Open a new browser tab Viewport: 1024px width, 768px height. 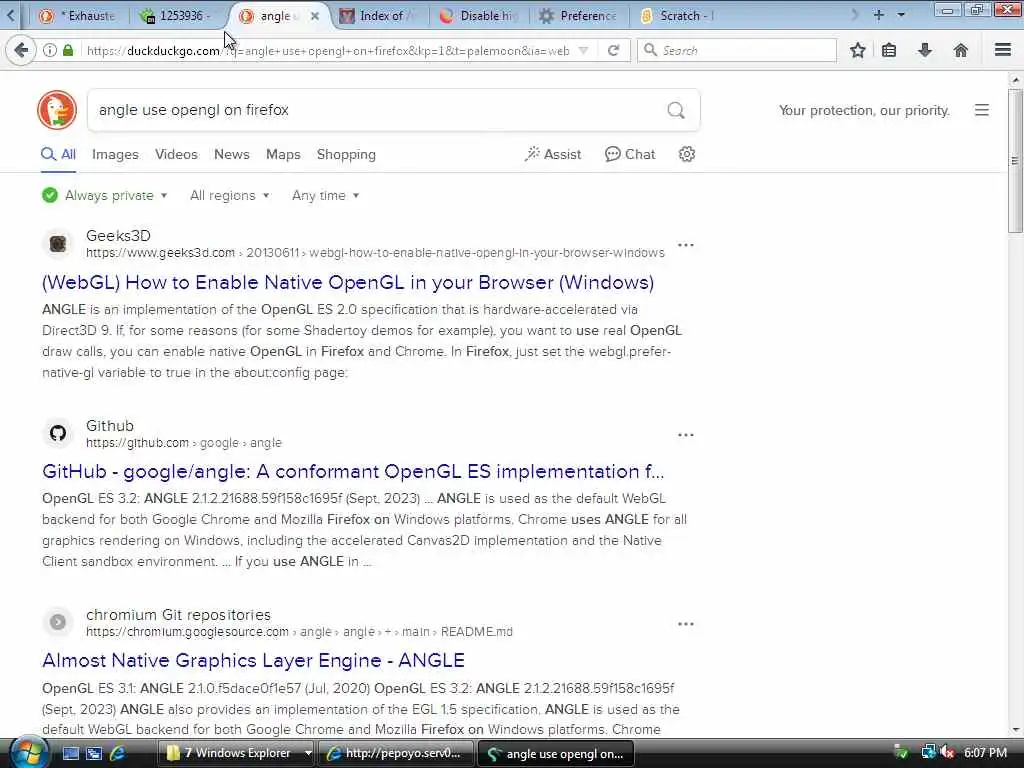(x=879, y=14)
